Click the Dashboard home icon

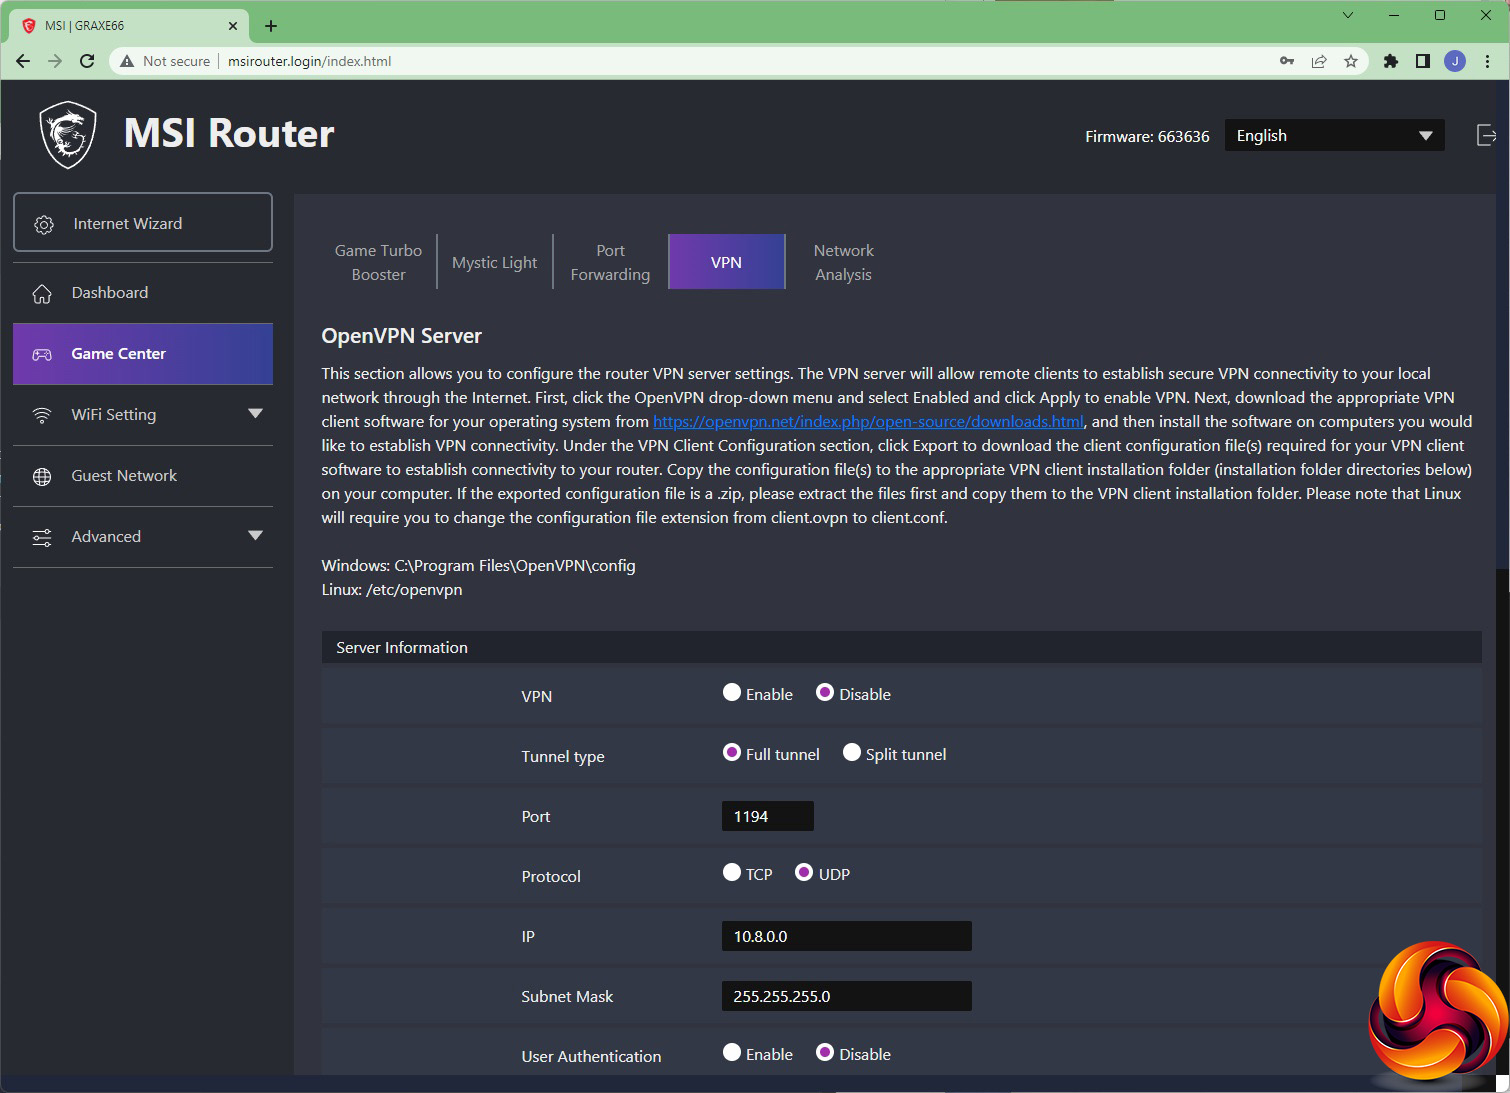[x=42, y=293]
